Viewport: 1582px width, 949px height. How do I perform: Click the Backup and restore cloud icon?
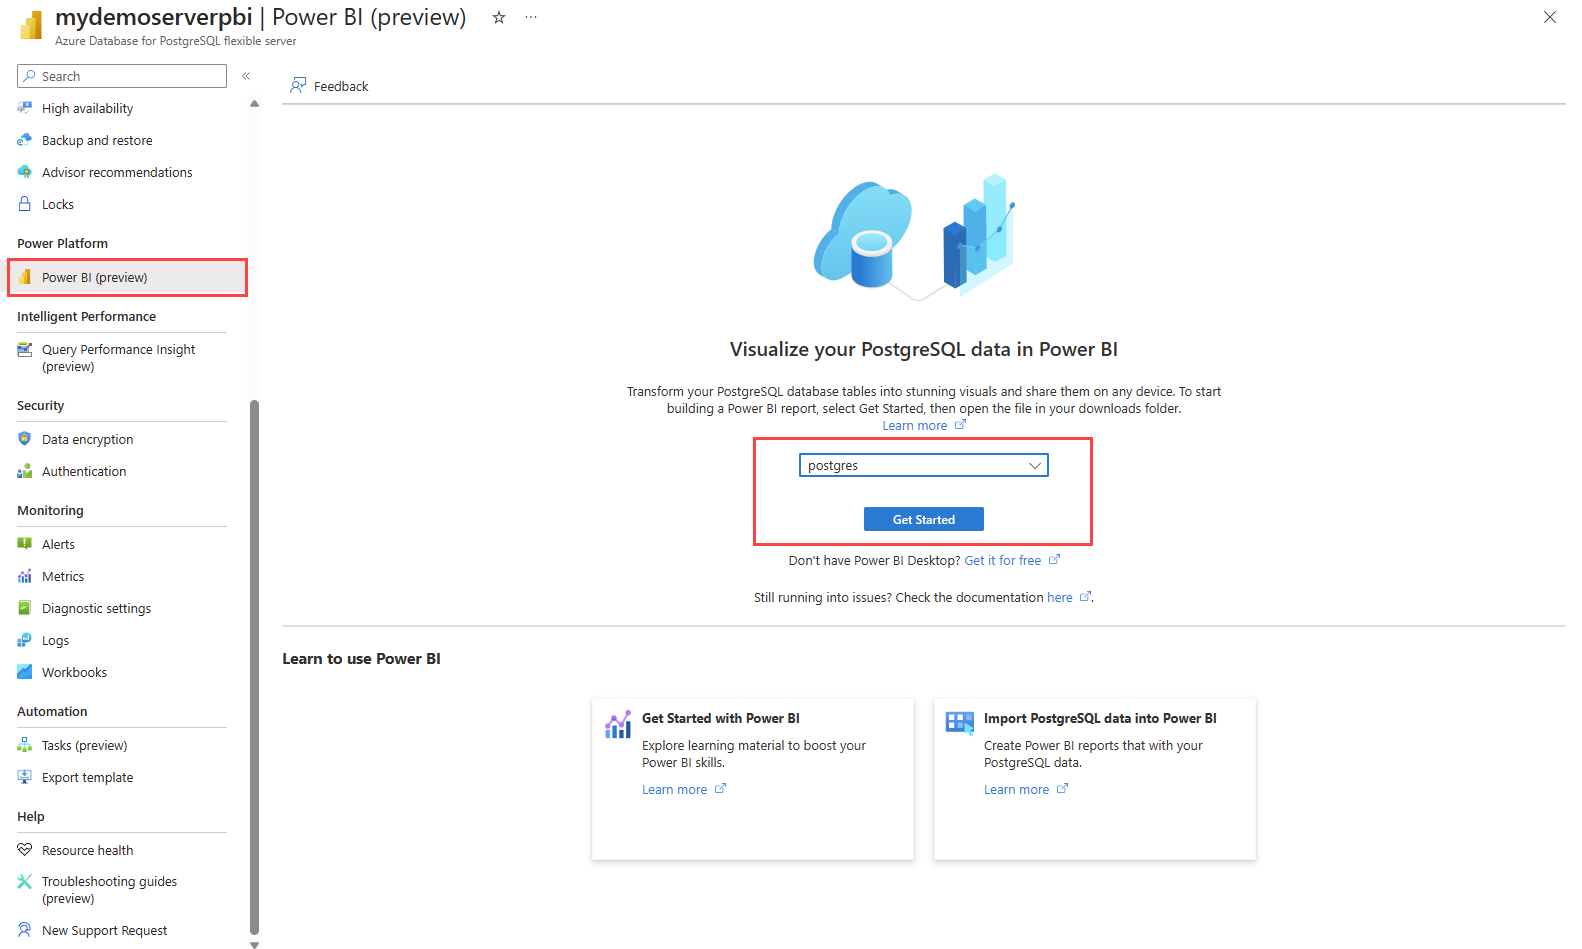click(x=25, y=140)
